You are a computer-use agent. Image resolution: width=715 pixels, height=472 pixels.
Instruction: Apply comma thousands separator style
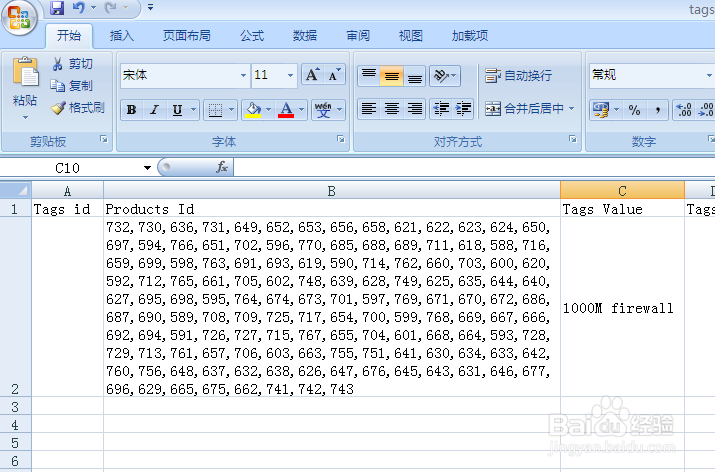click(x=657, y=110)
